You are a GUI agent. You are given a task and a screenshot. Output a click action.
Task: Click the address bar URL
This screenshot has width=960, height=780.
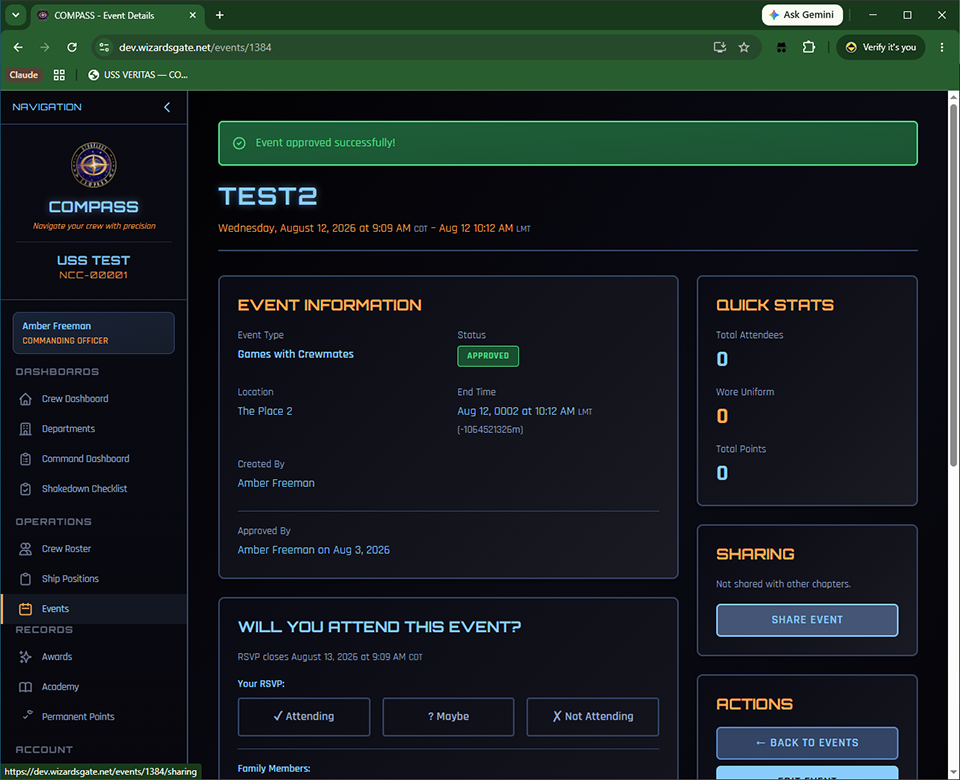(x=195, y=47)
